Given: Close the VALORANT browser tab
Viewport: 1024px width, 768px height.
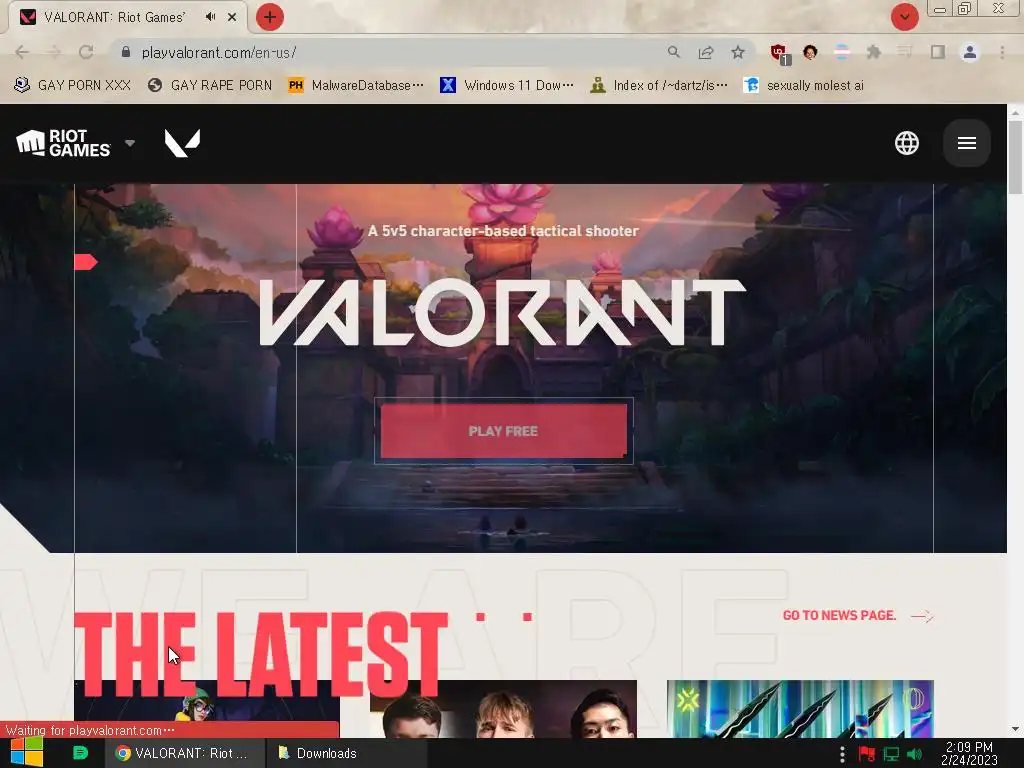Looking at the screenshot, I should click(232, 17).
